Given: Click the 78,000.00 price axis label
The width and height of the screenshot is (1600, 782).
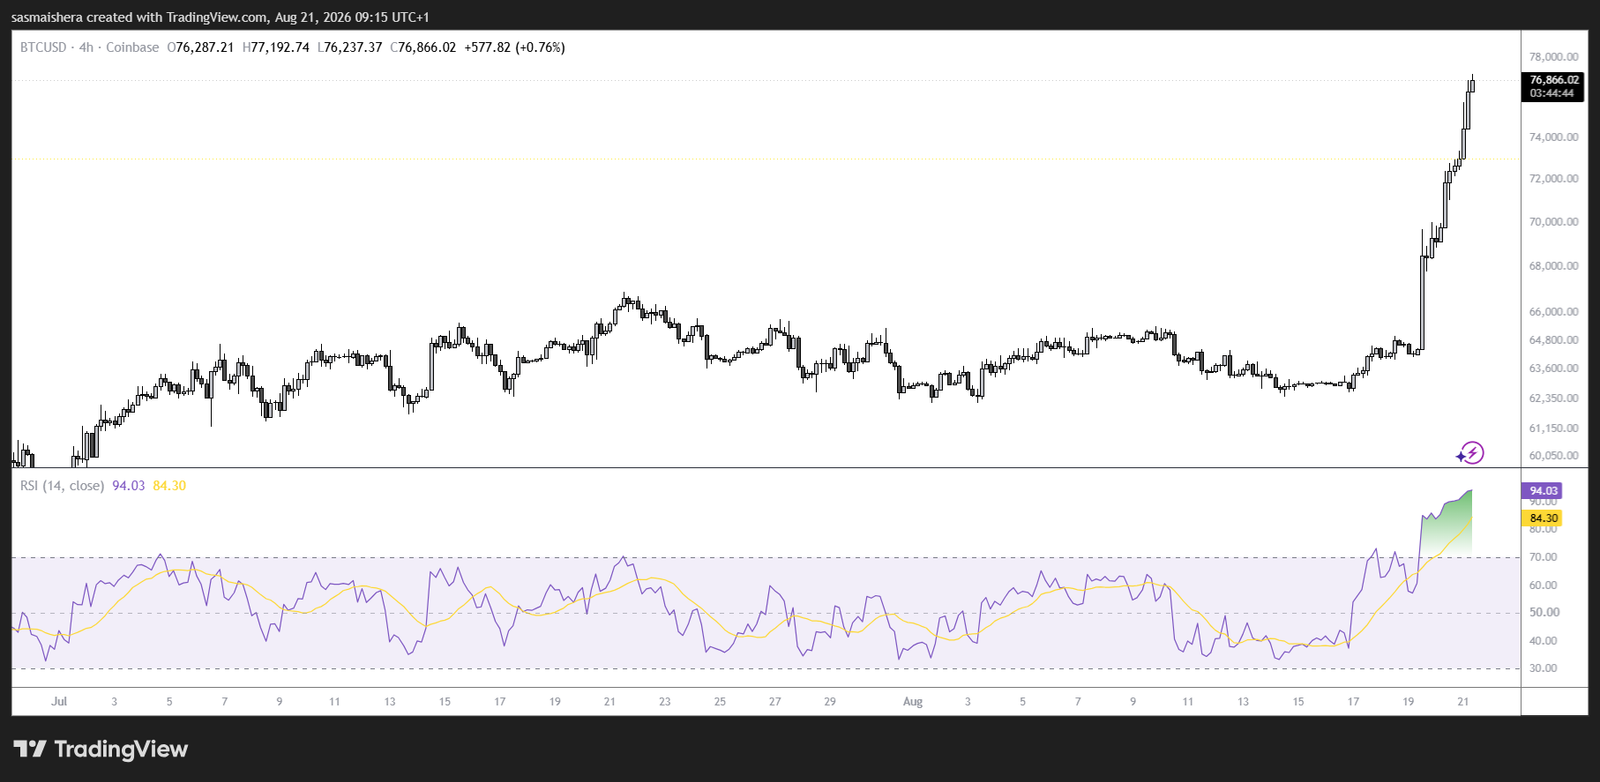Looking at the screenshot, I should (1553, 57).
